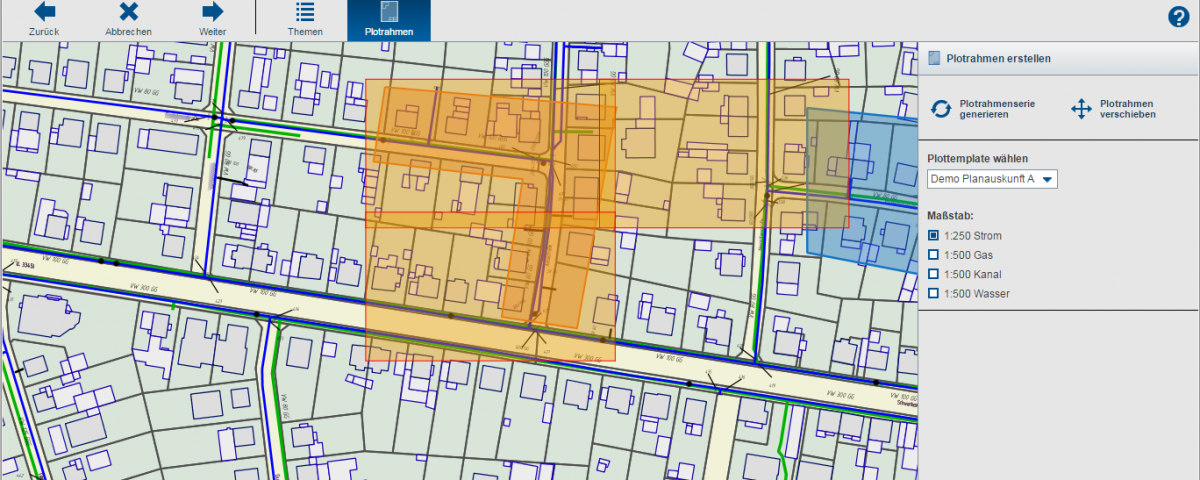Open help via question mark icon
The height and width of the screenshot is (480, 1200).
click(x=1179, y=16)
